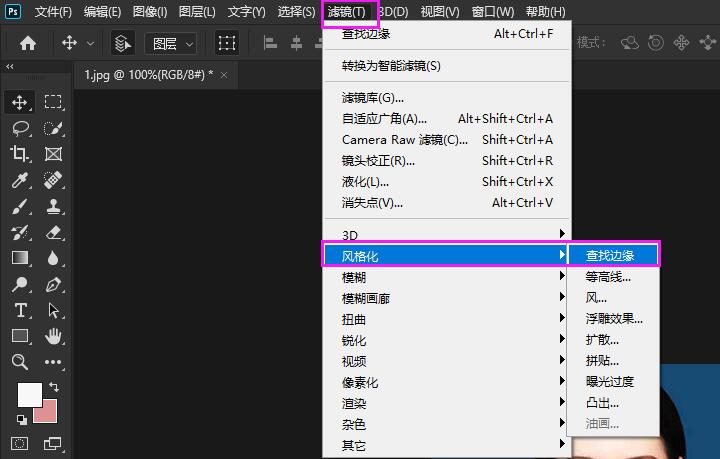Choose 浮雕效果... emboss filter
The height and width of the screenshot is (459, 720).
(x=613, y=319)
